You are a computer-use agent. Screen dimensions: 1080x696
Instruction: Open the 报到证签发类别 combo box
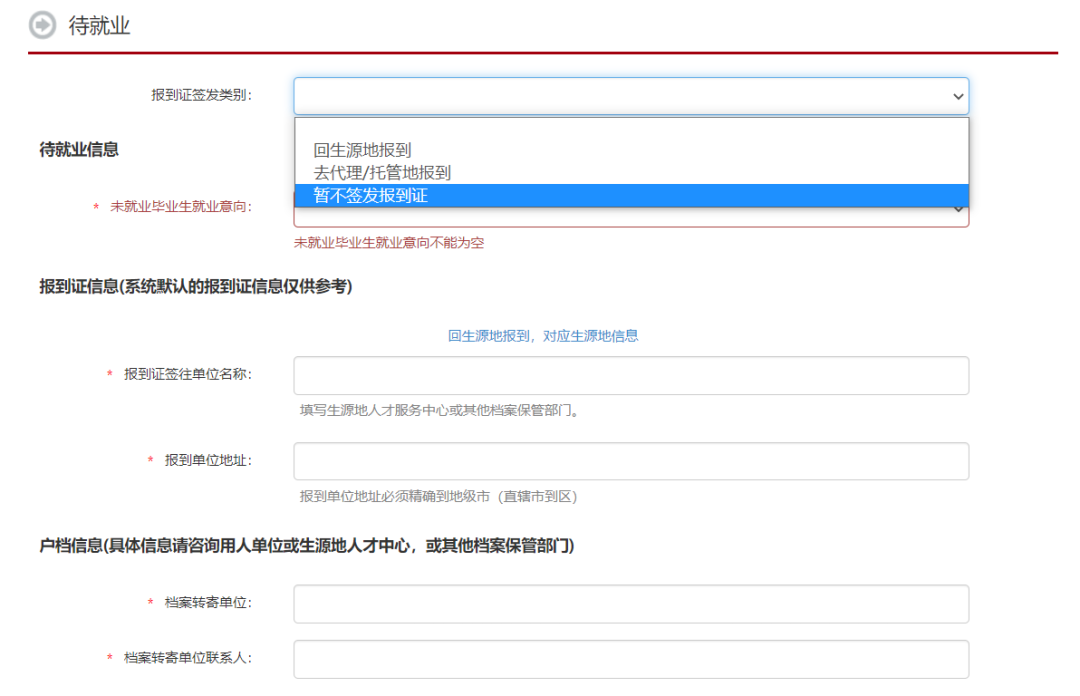pyautogui.click(x=620, y=96)
